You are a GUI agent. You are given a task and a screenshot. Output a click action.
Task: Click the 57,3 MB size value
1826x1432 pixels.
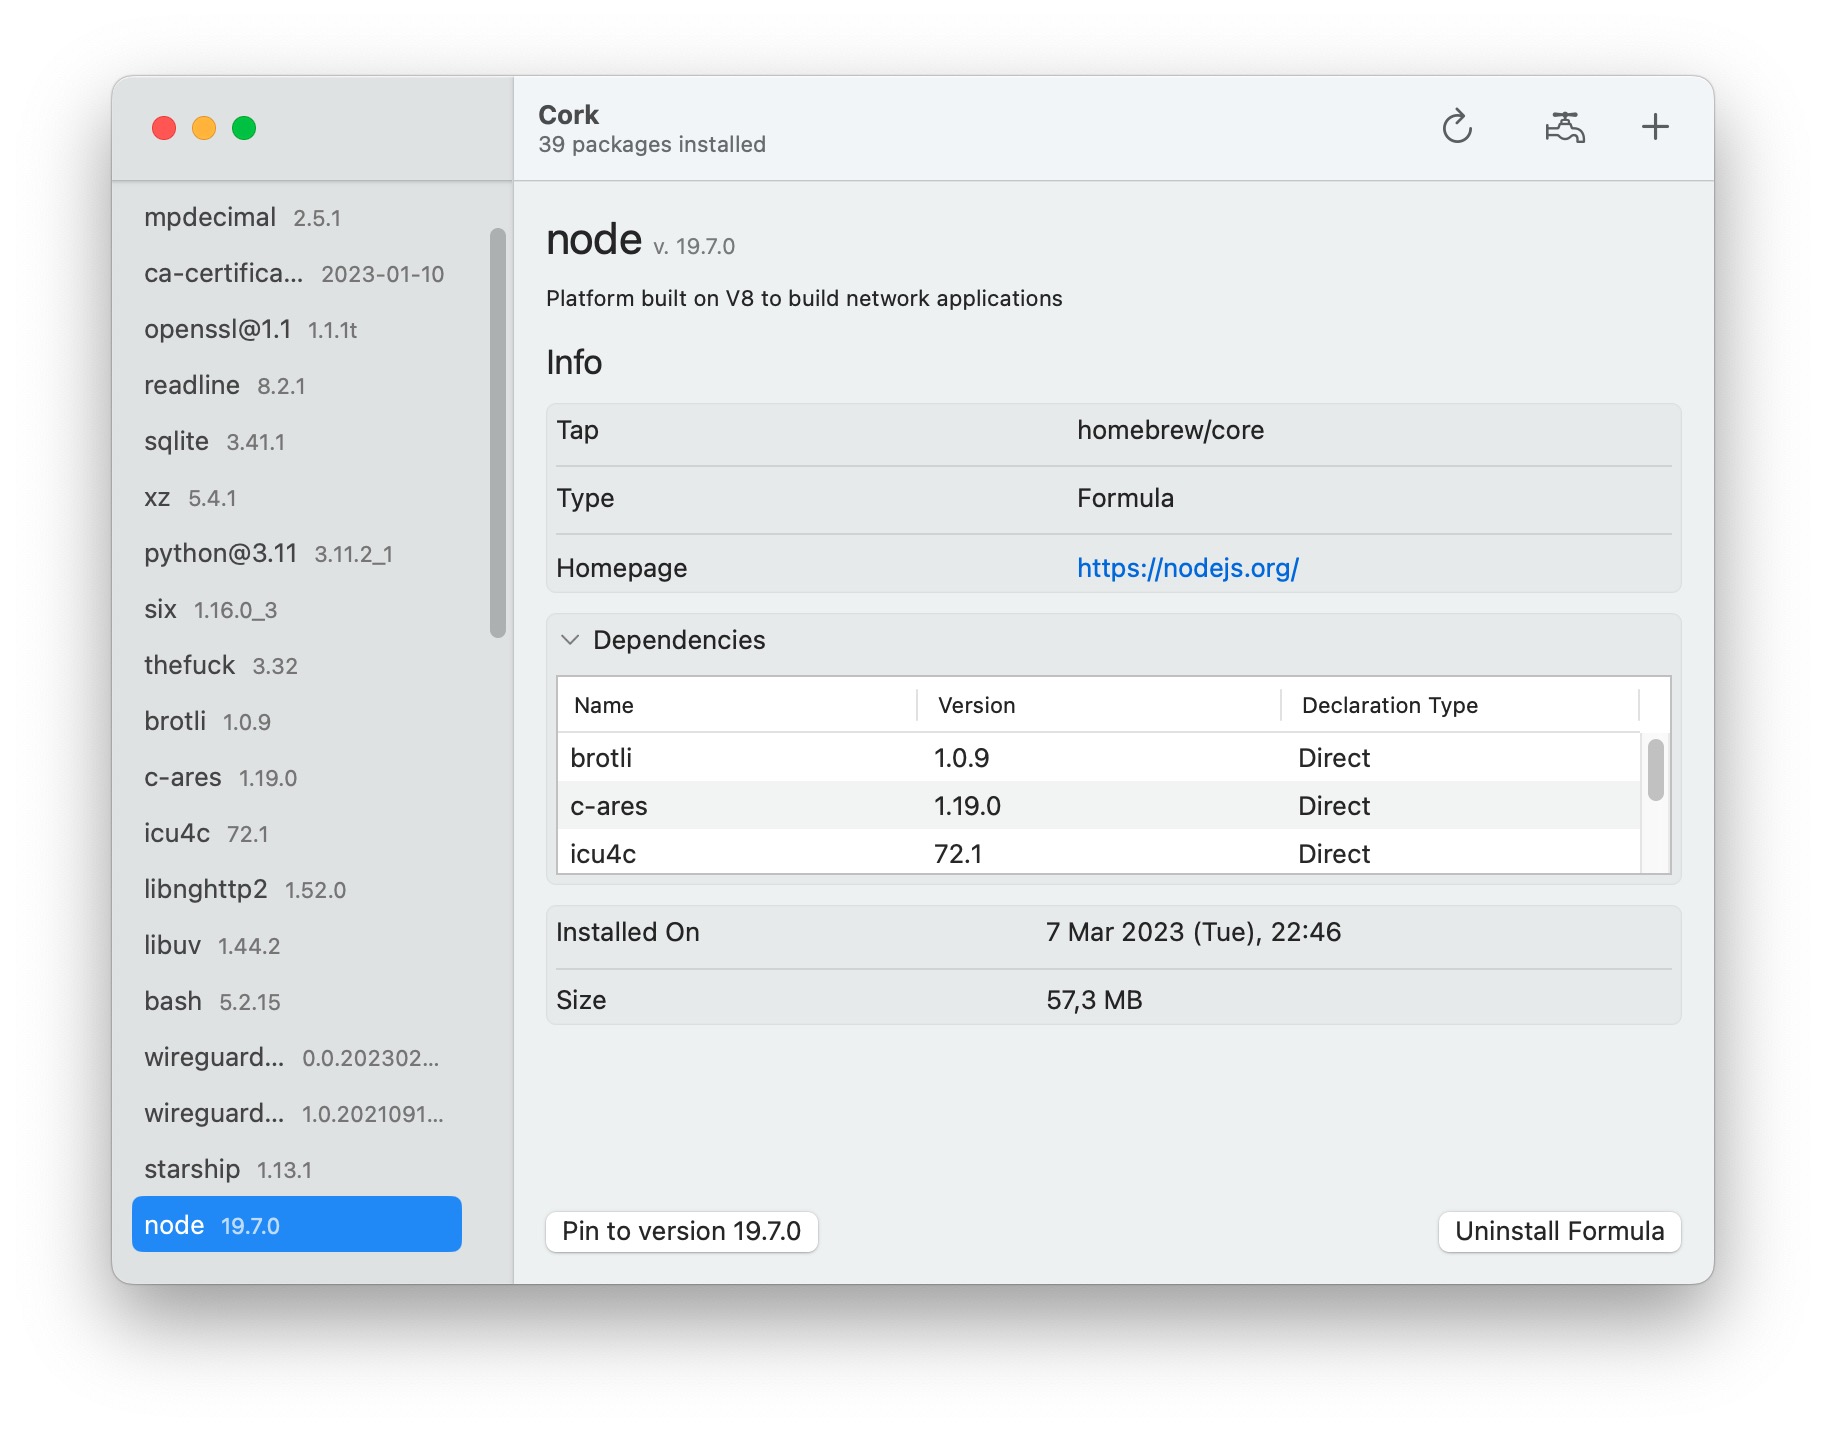(x=1094, y=1000)
